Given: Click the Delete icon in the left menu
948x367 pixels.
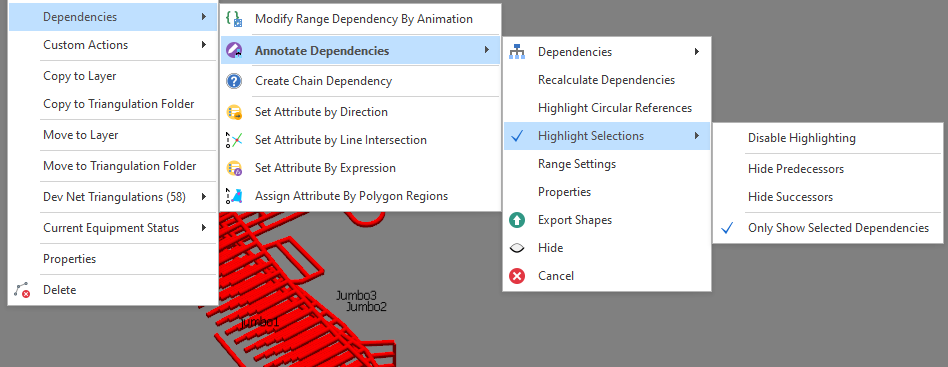Looking at the screenshot, I should coord(22,290).
